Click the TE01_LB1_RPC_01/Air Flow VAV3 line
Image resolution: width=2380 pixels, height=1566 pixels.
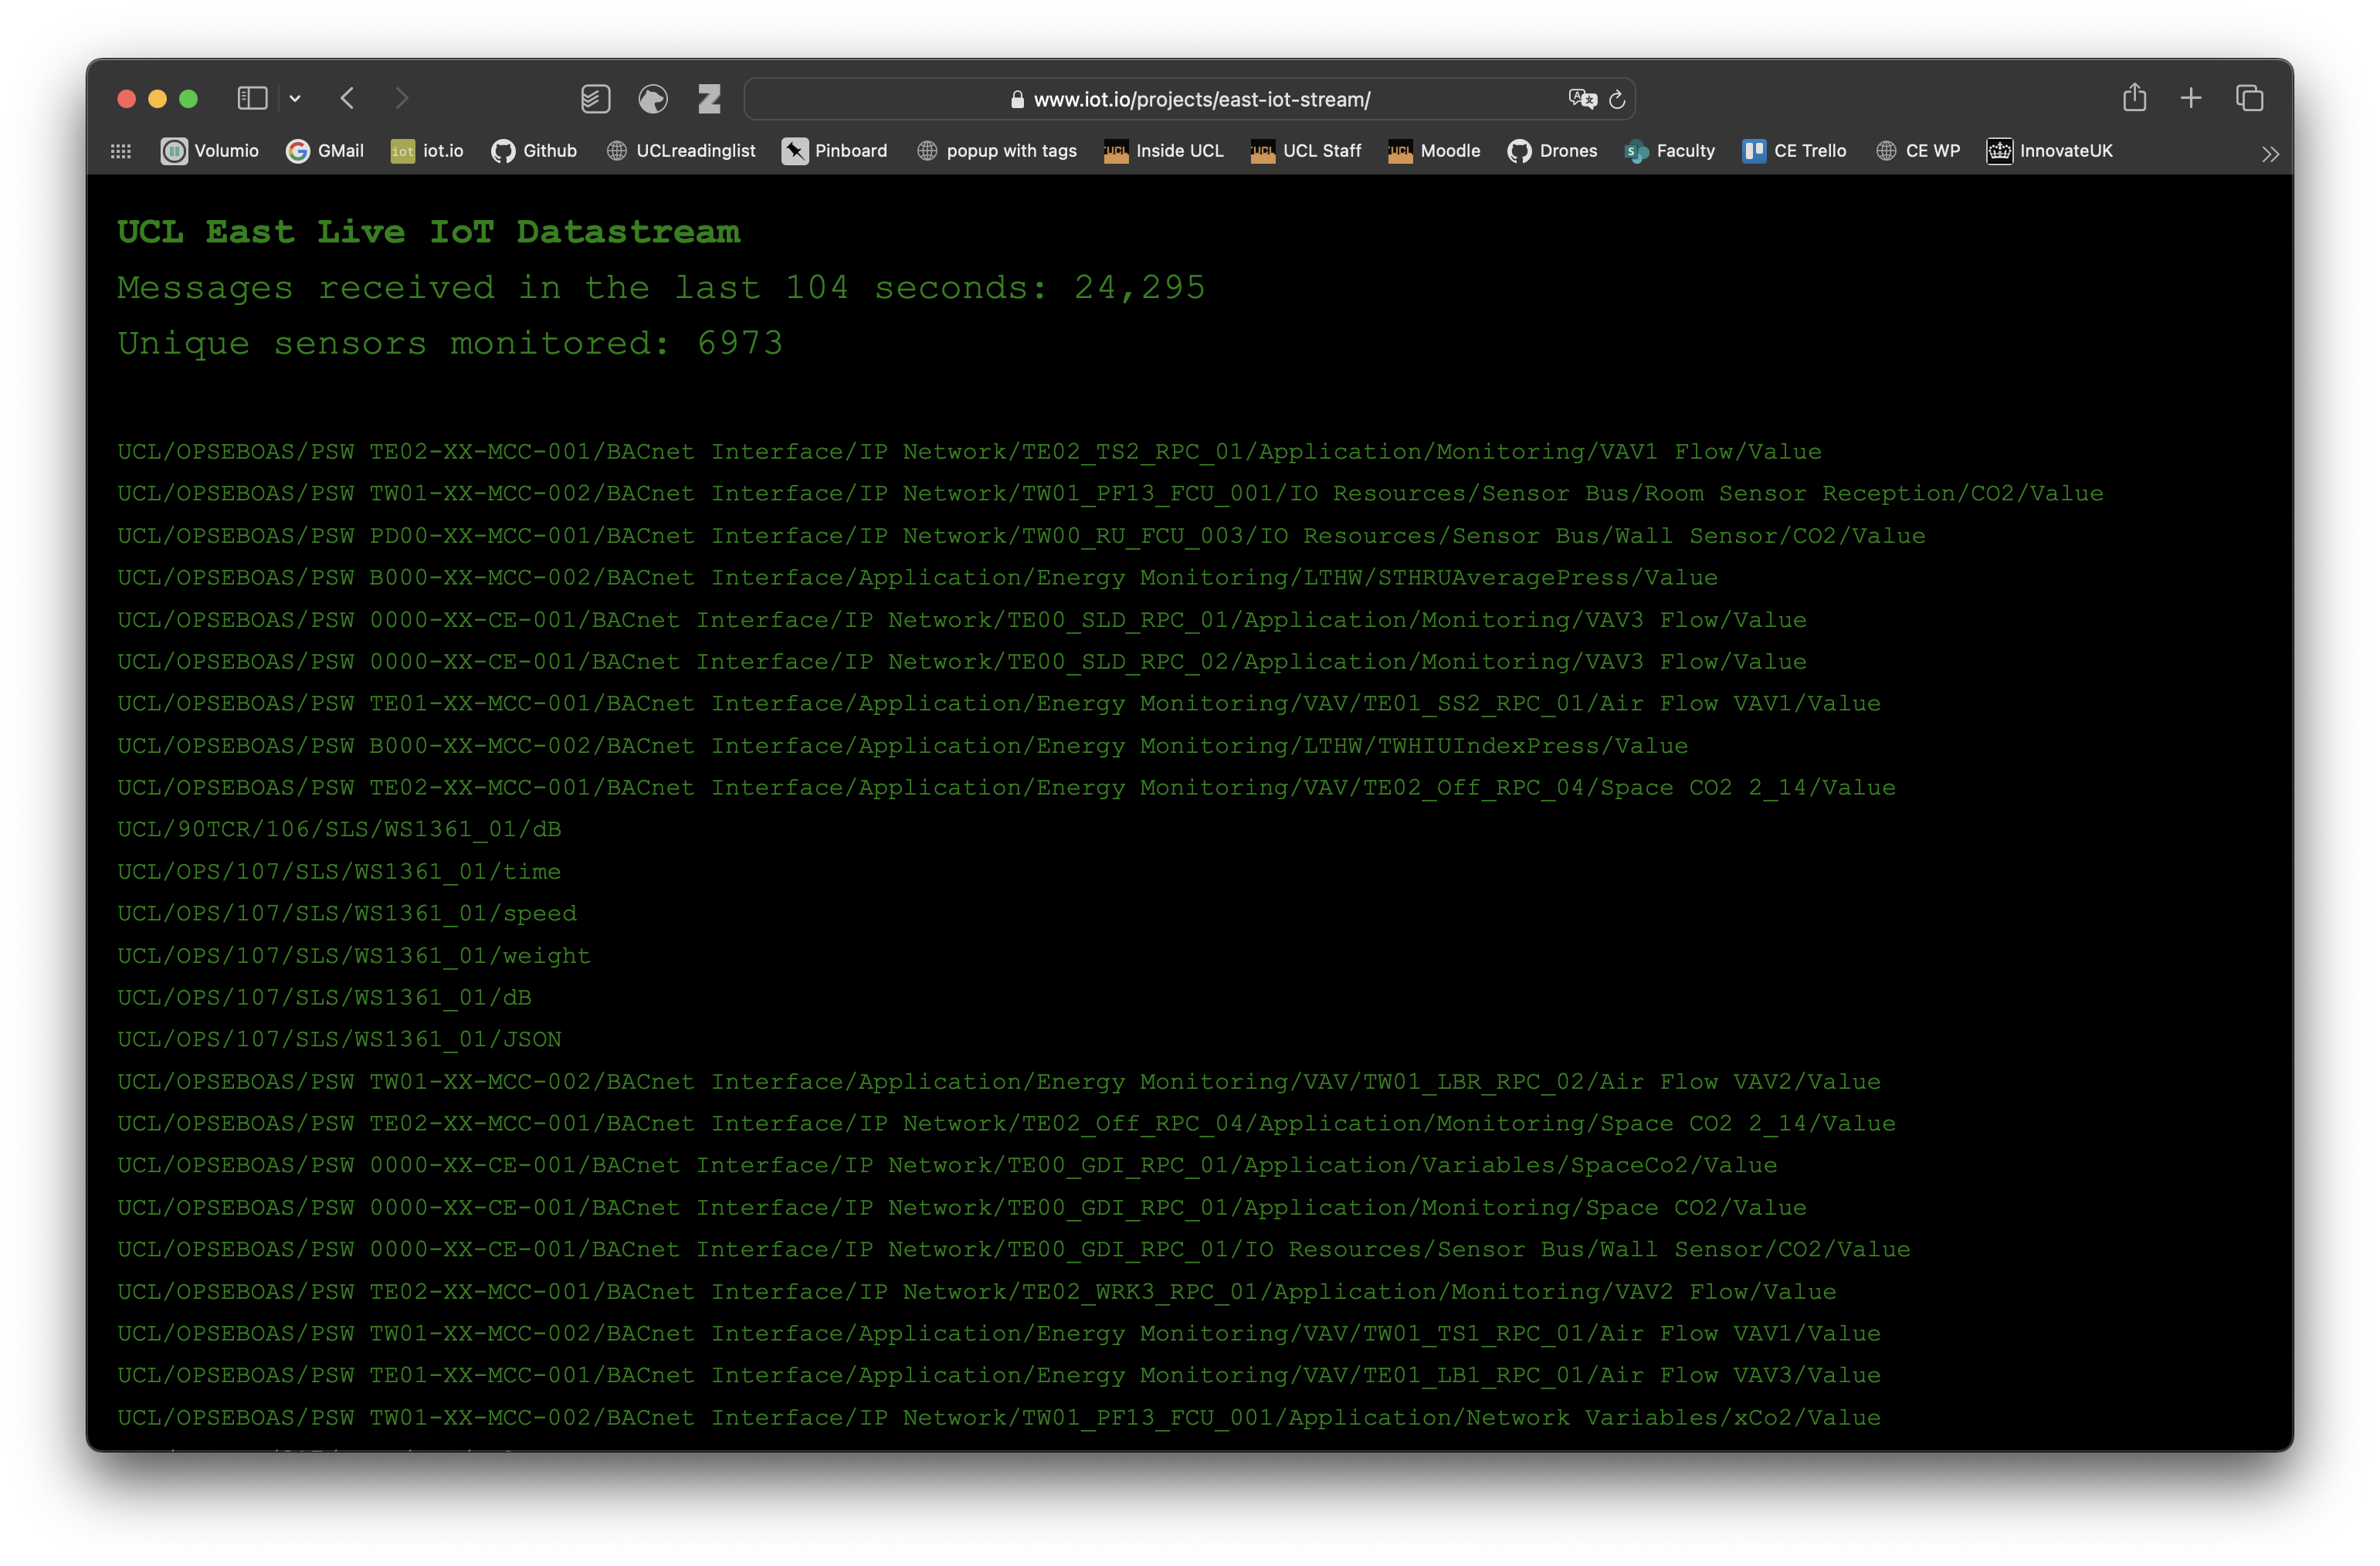[x=999, y=1376]
